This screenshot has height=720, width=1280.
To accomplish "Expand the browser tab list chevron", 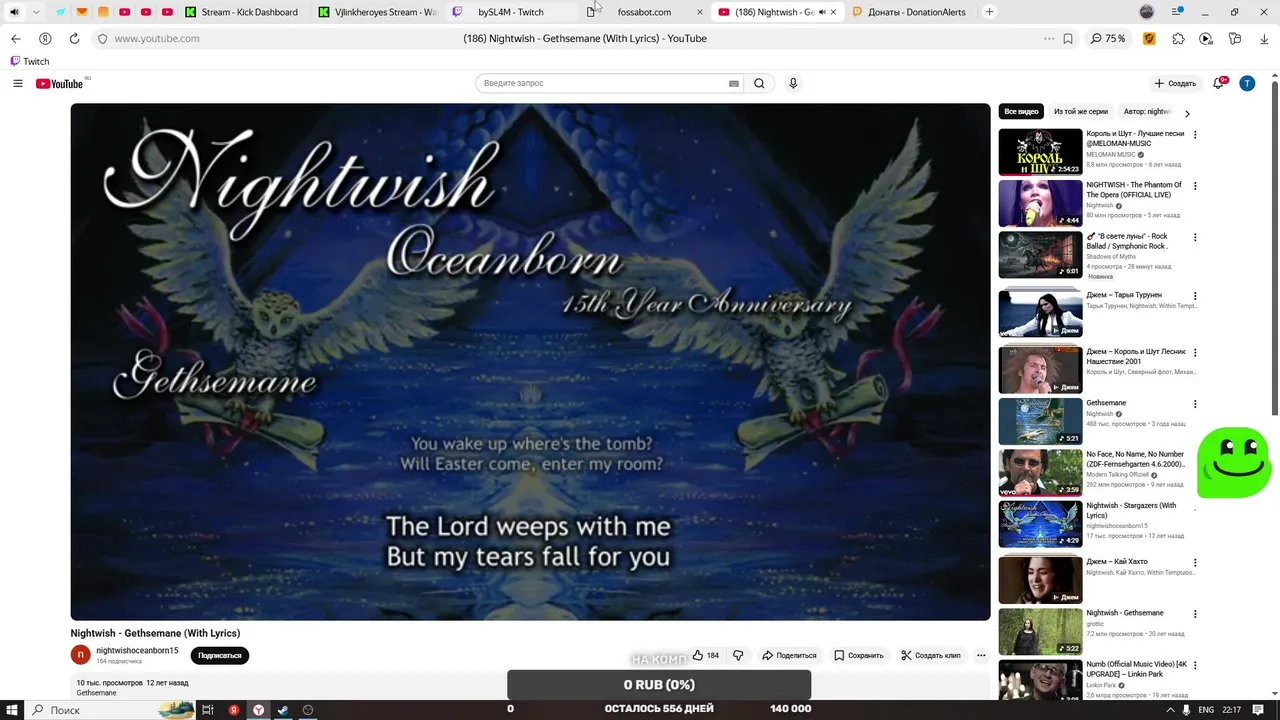I will pyautogui.click(x=36, y=12).
